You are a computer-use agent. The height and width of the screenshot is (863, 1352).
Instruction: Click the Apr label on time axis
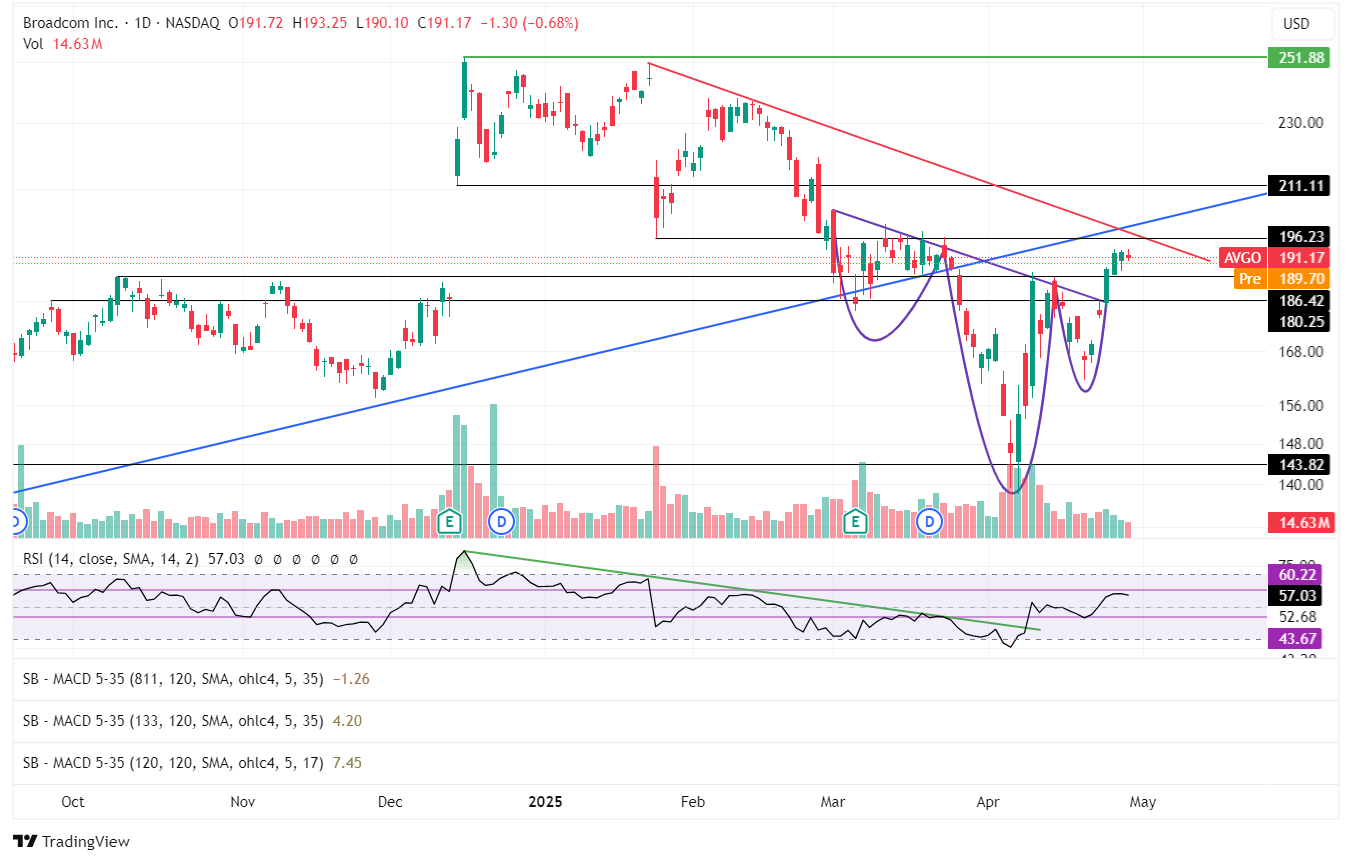(x=988, y=802)
